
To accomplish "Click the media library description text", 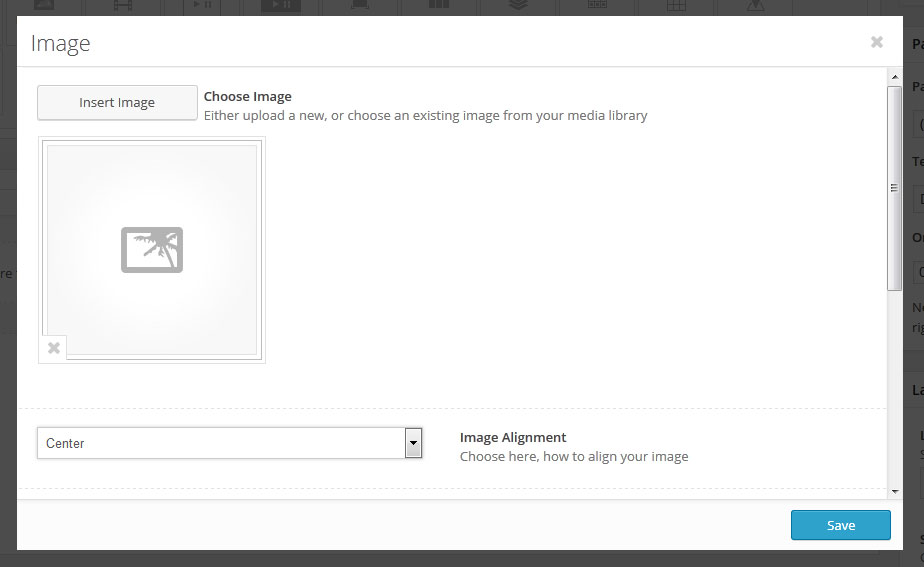I will pos(425,116).
